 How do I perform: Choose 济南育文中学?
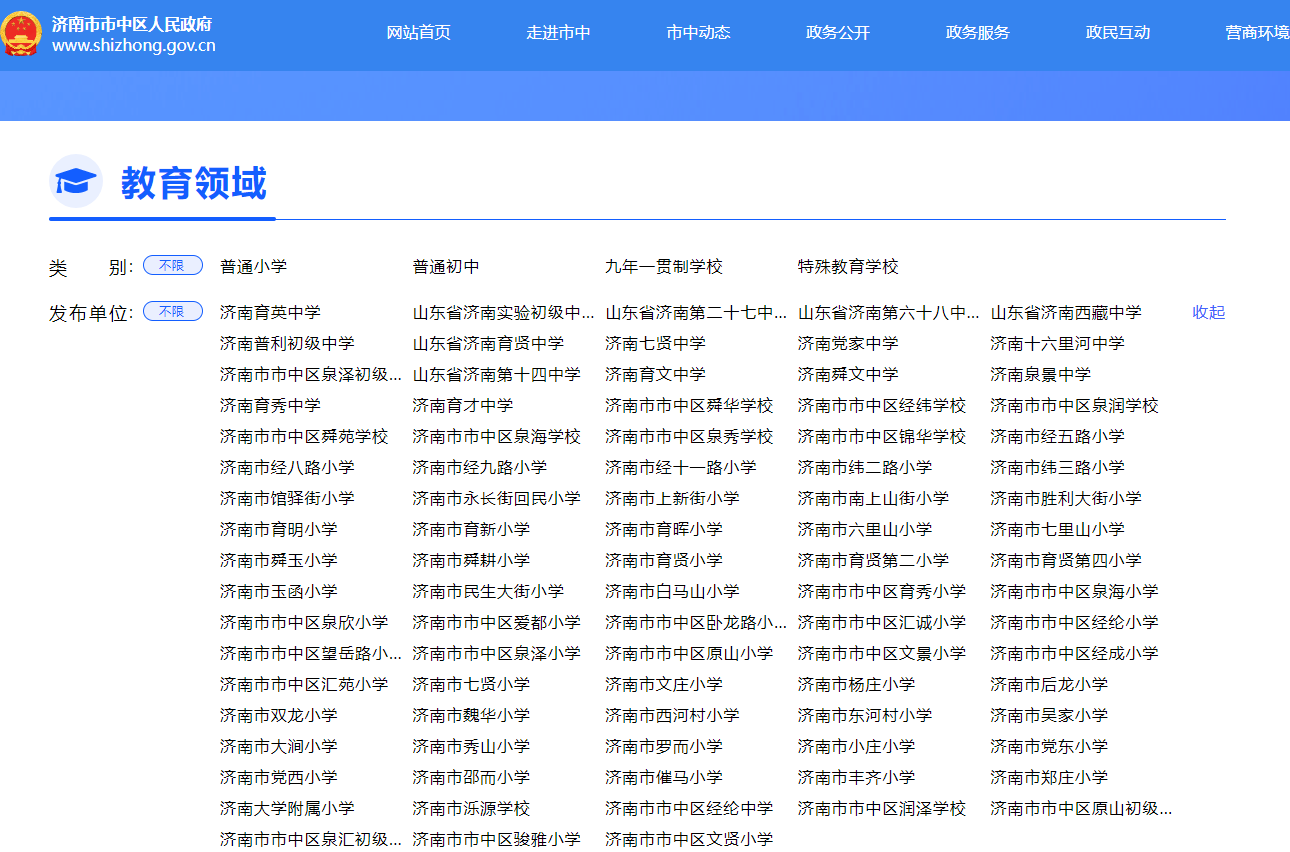pos(655,374)
